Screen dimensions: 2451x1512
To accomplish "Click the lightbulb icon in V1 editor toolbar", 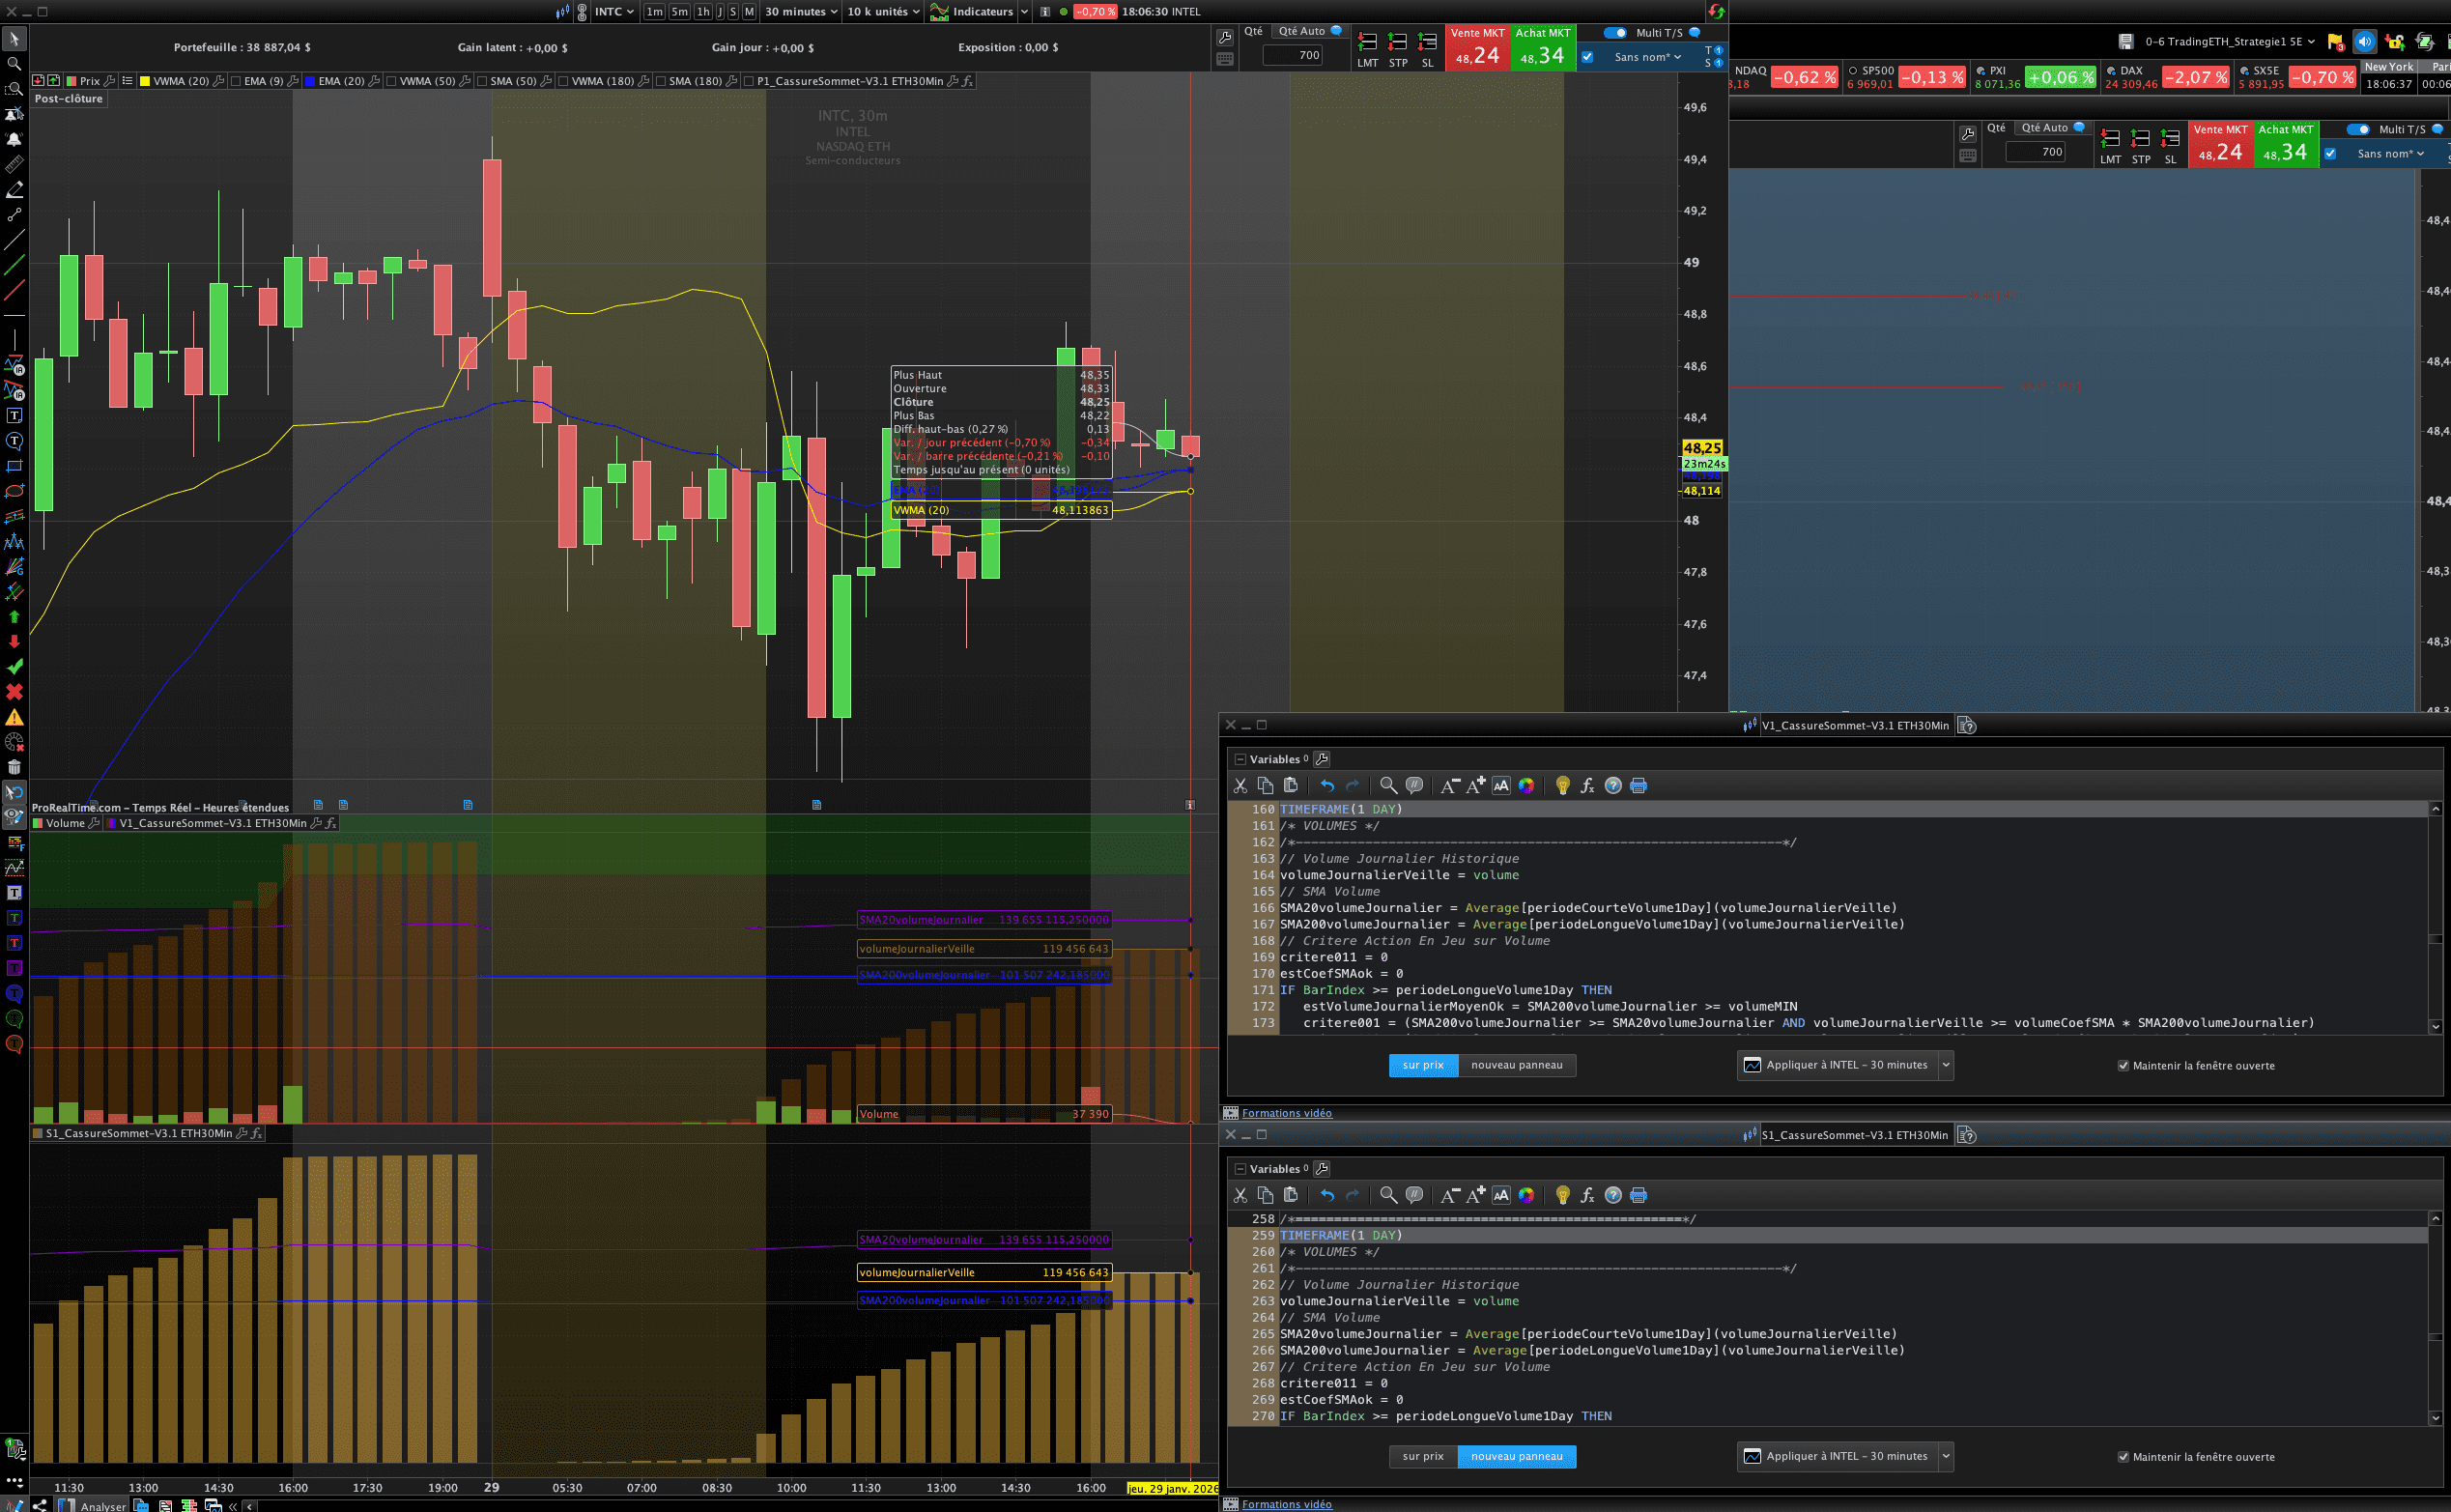I will [x=1562, y=786].
